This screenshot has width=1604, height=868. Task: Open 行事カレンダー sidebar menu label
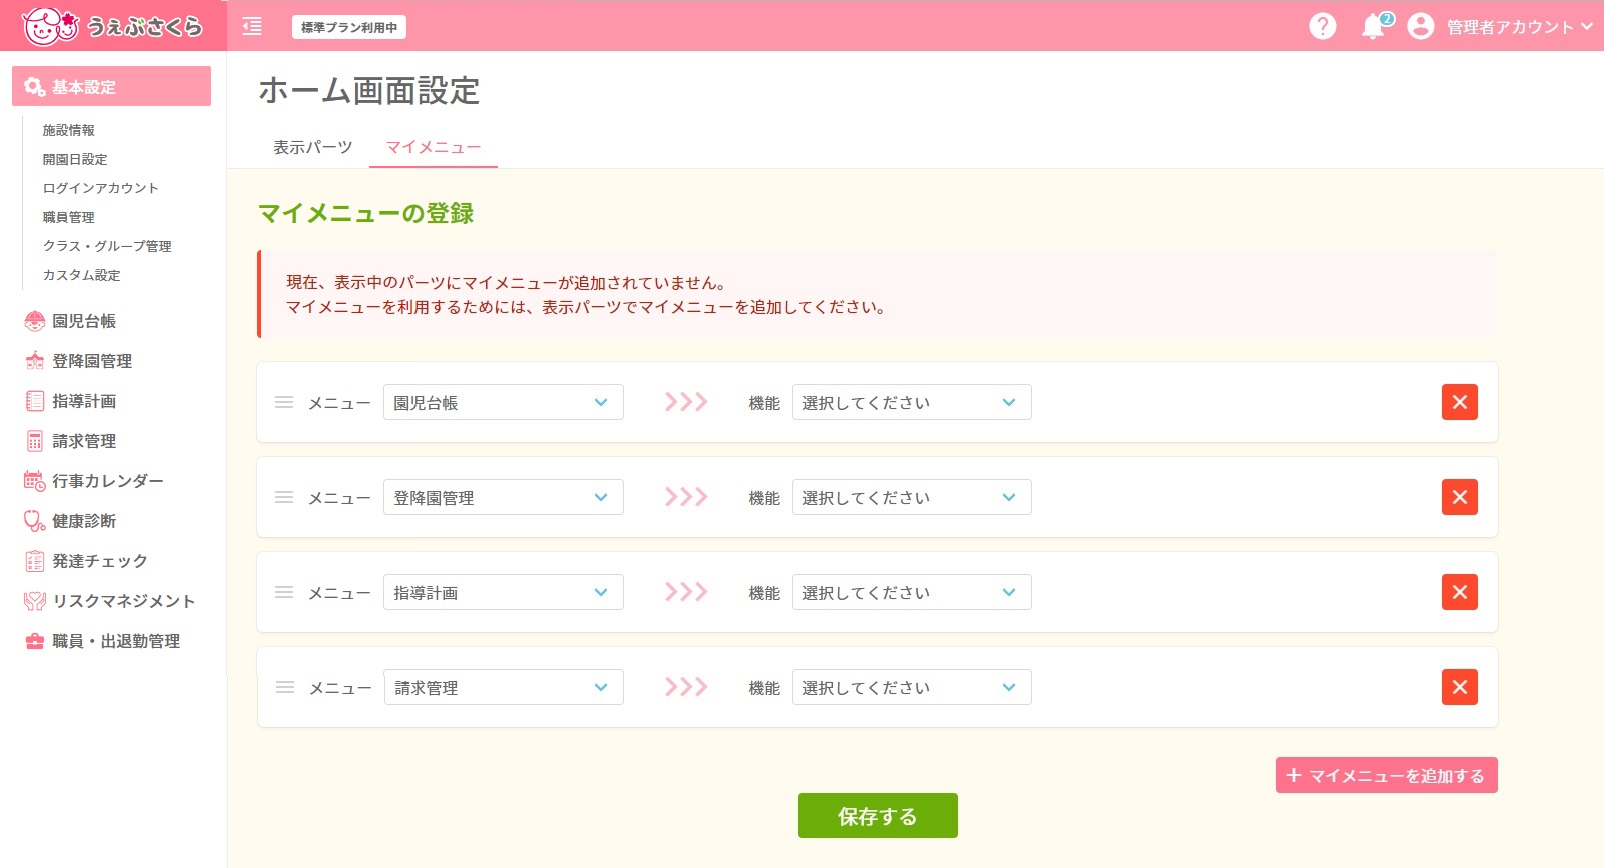point(108,481)
